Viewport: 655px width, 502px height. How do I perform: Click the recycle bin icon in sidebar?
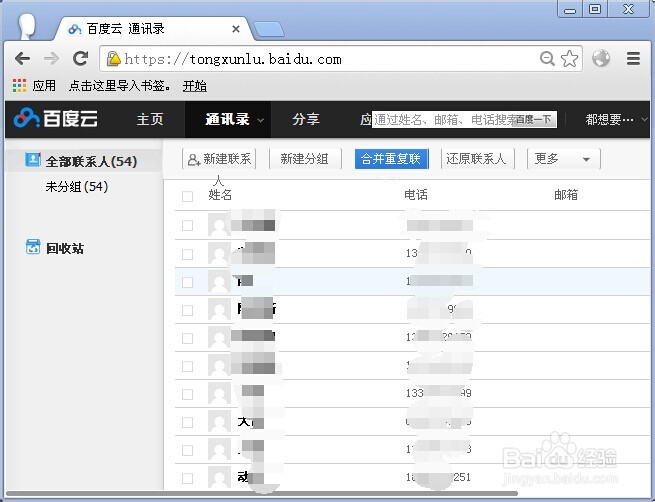33,247
